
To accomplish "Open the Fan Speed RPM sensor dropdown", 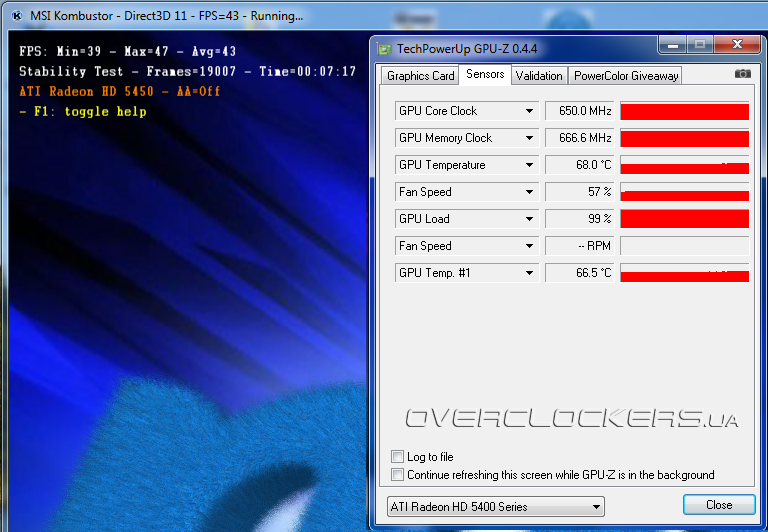I will (x=529, y=246).
